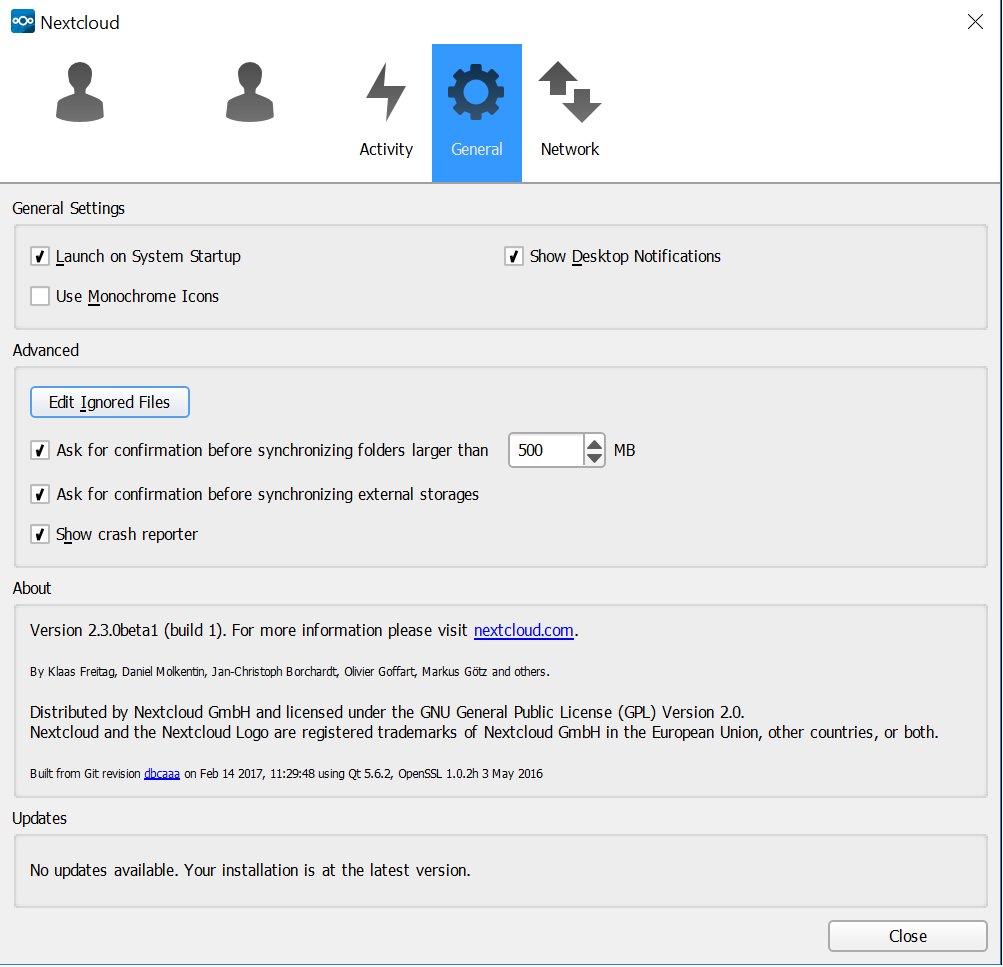Click 'No updates available' status text
The image size is (1003, 967).
[x=250, y=870]
